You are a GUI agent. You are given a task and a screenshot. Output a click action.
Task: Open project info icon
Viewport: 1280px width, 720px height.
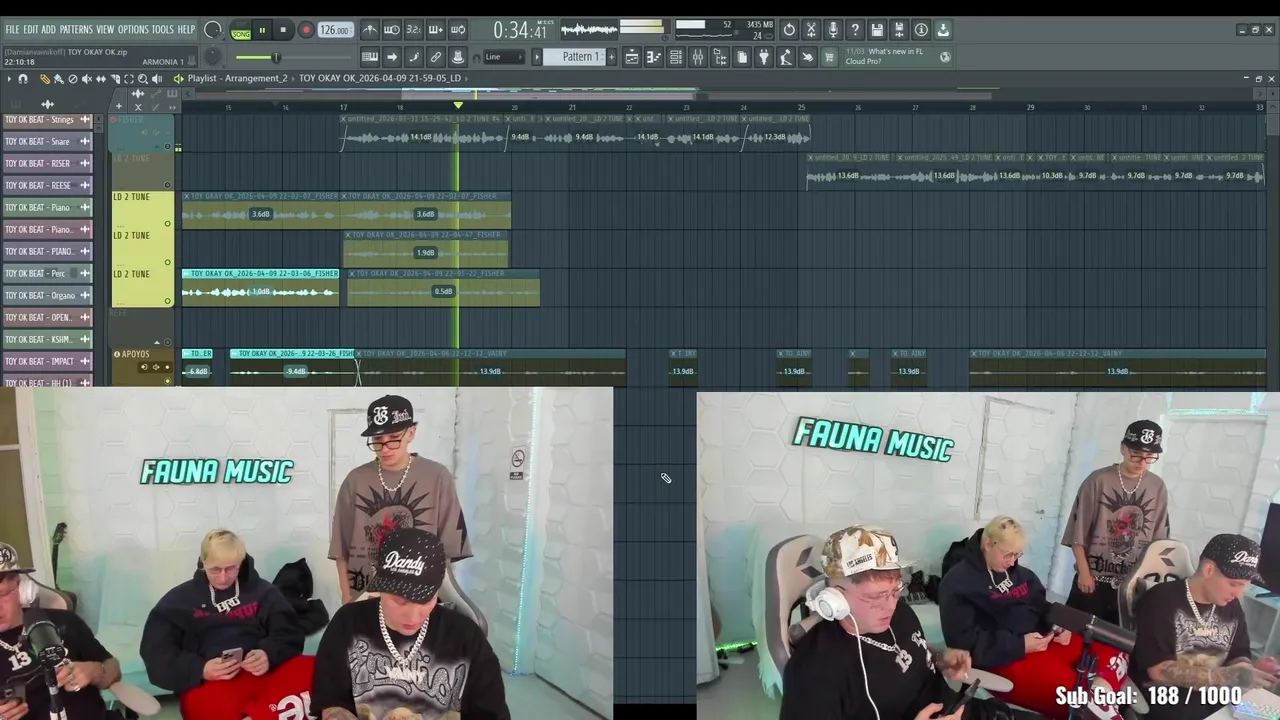pyautogui.click(x=921, y=30)
